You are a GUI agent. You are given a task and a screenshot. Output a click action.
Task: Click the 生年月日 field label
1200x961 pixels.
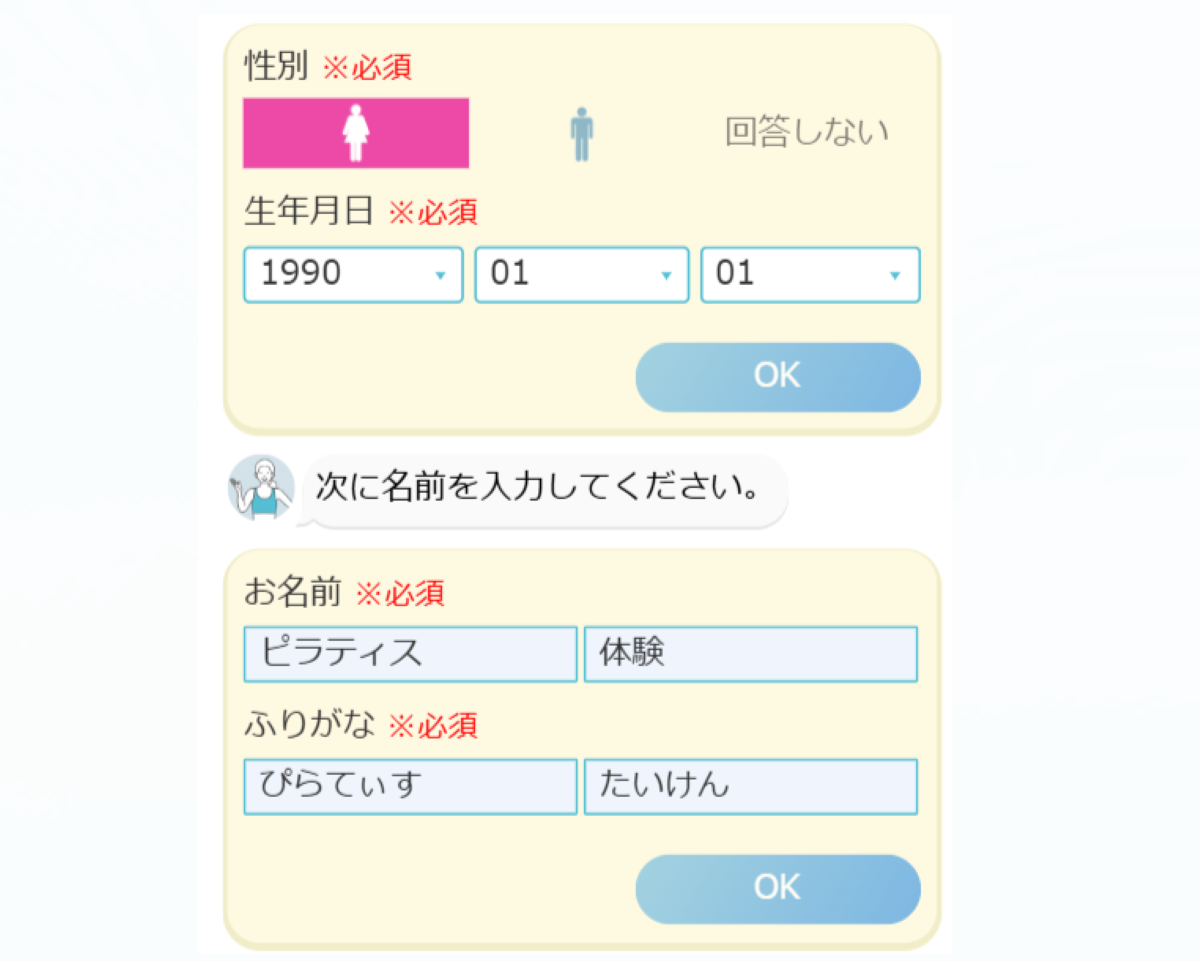coord(309,211)
